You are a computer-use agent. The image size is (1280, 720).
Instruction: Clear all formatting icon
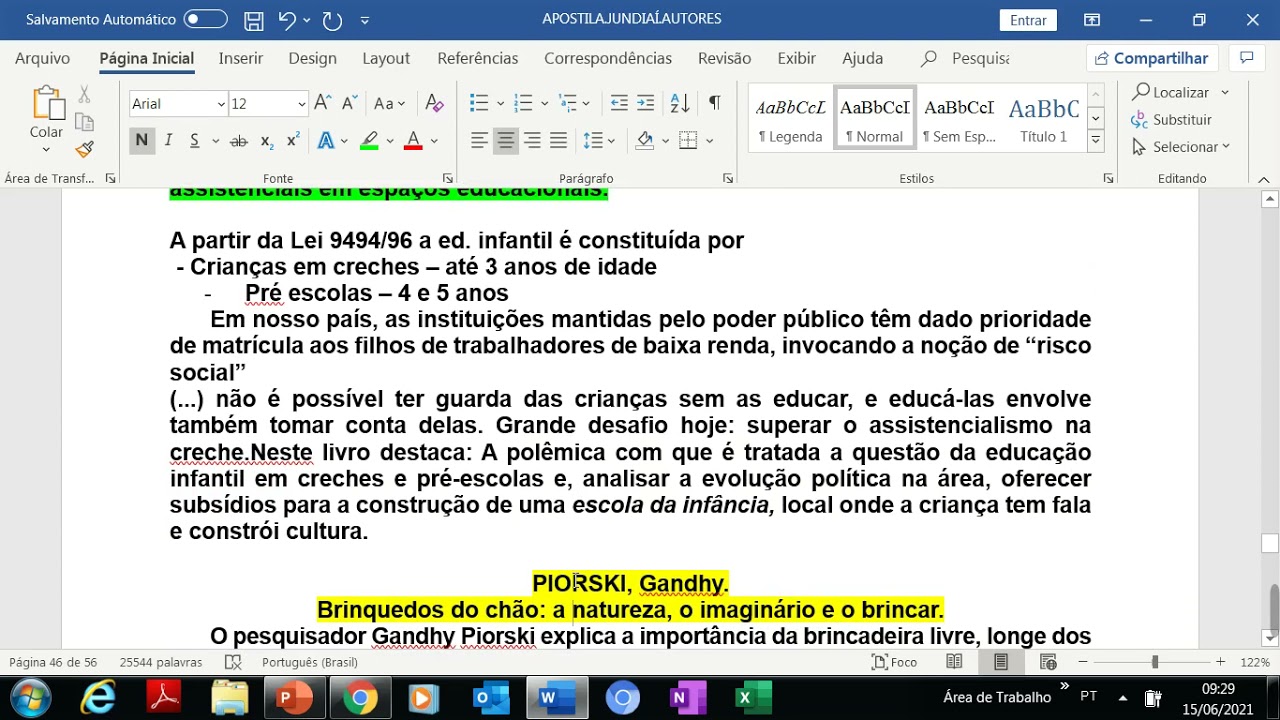[x=434, y=103]
